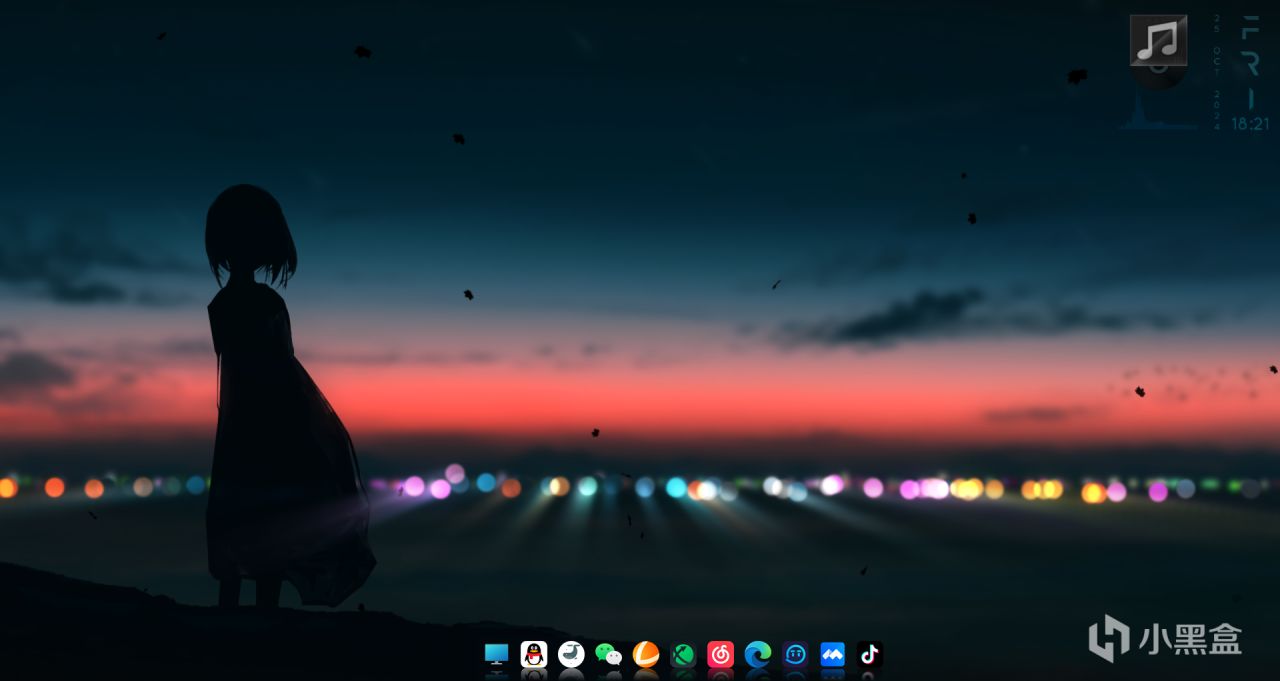
Task: Click the vertical 25 OCT 2024 date
Action: point(1217,73)
